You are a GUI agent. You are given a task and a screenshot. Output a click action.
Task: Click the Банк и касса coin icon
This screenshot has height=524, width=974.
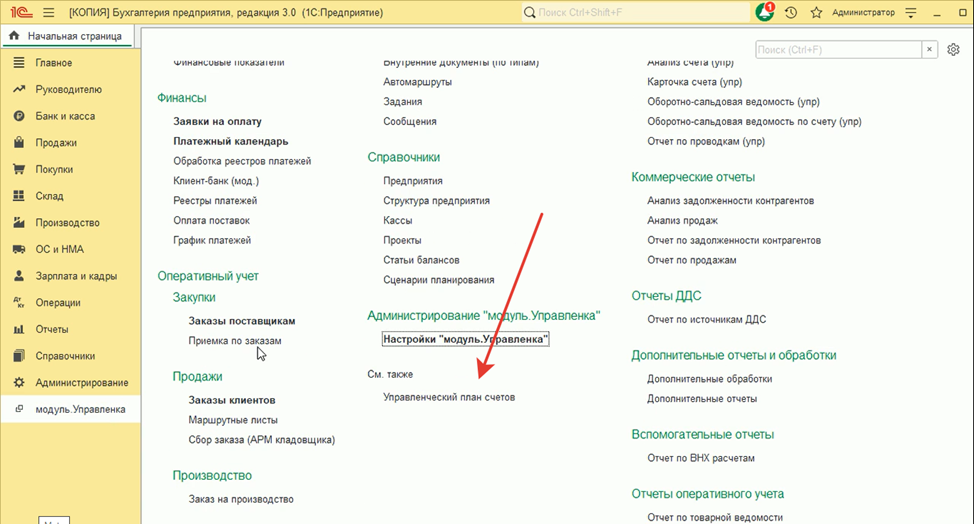tap(19, 116)
